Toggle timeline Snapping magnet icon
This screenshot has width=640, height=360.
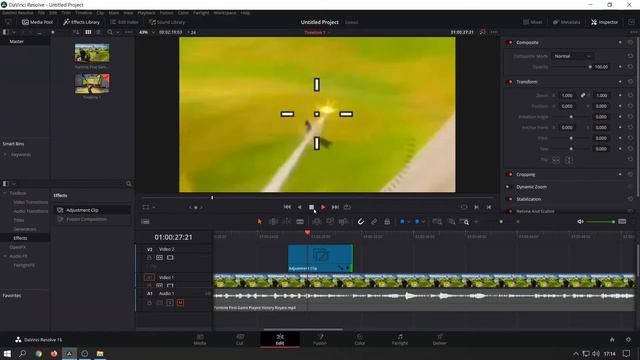(361, 222)
